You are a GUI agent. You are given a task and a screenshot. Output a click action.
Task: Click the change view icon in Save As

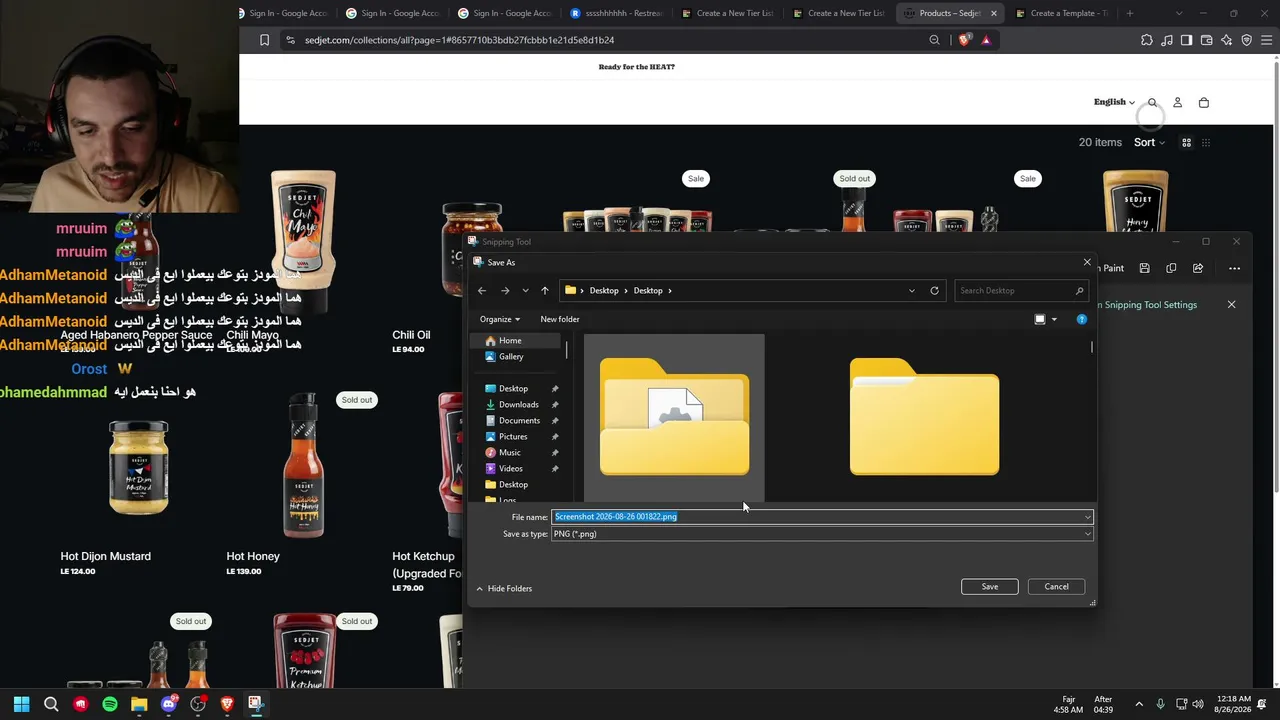pyautogui.click(x=1040, y=320)
